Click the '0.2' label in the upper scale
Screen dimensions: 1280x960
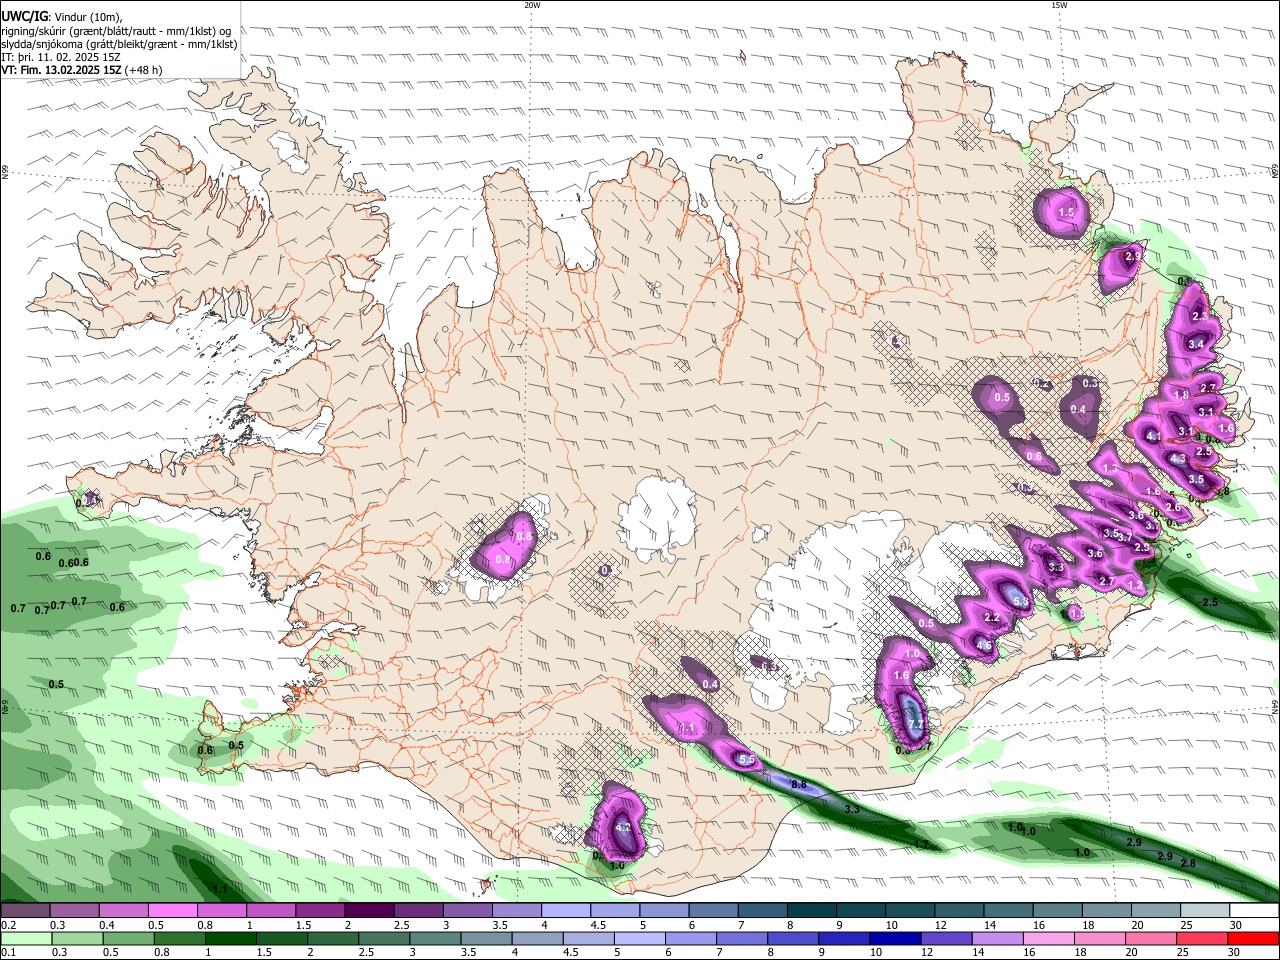pos(9,925)
